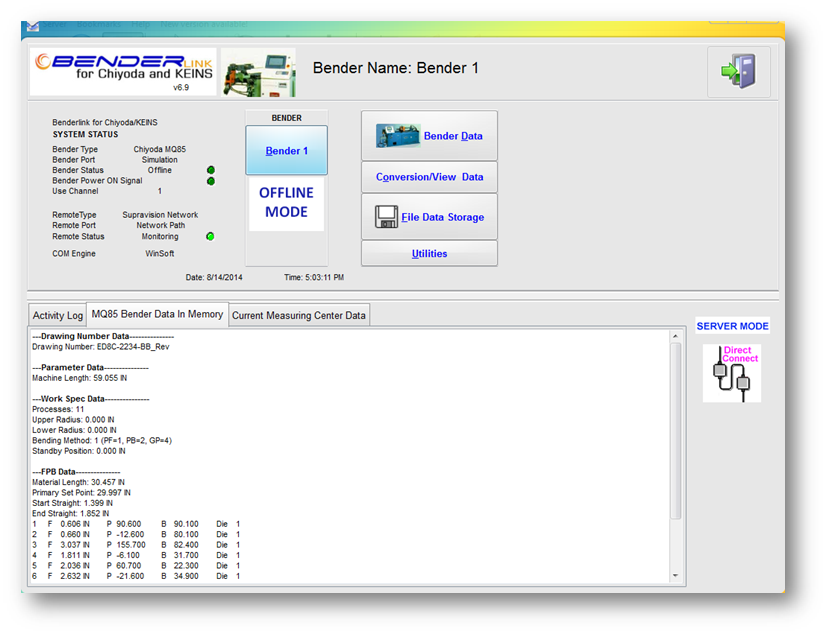827x635 pixels.
Task: Click the bender machine photo thumbnail
Action: (258, 72)
